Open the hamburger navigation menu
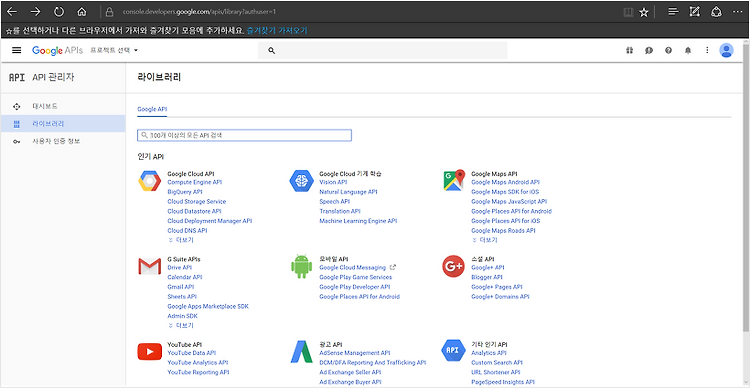 17,50
